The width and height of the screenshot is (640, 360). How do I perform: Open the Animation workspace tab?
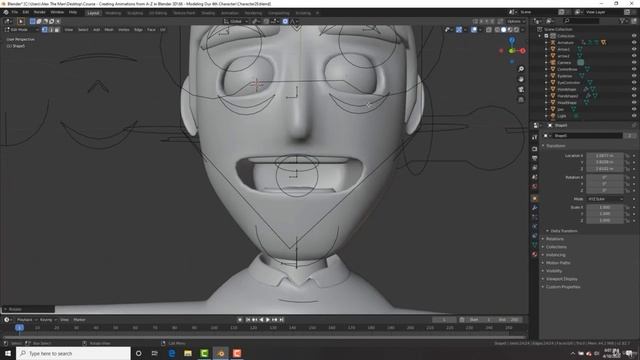click(x=230, y=13)
